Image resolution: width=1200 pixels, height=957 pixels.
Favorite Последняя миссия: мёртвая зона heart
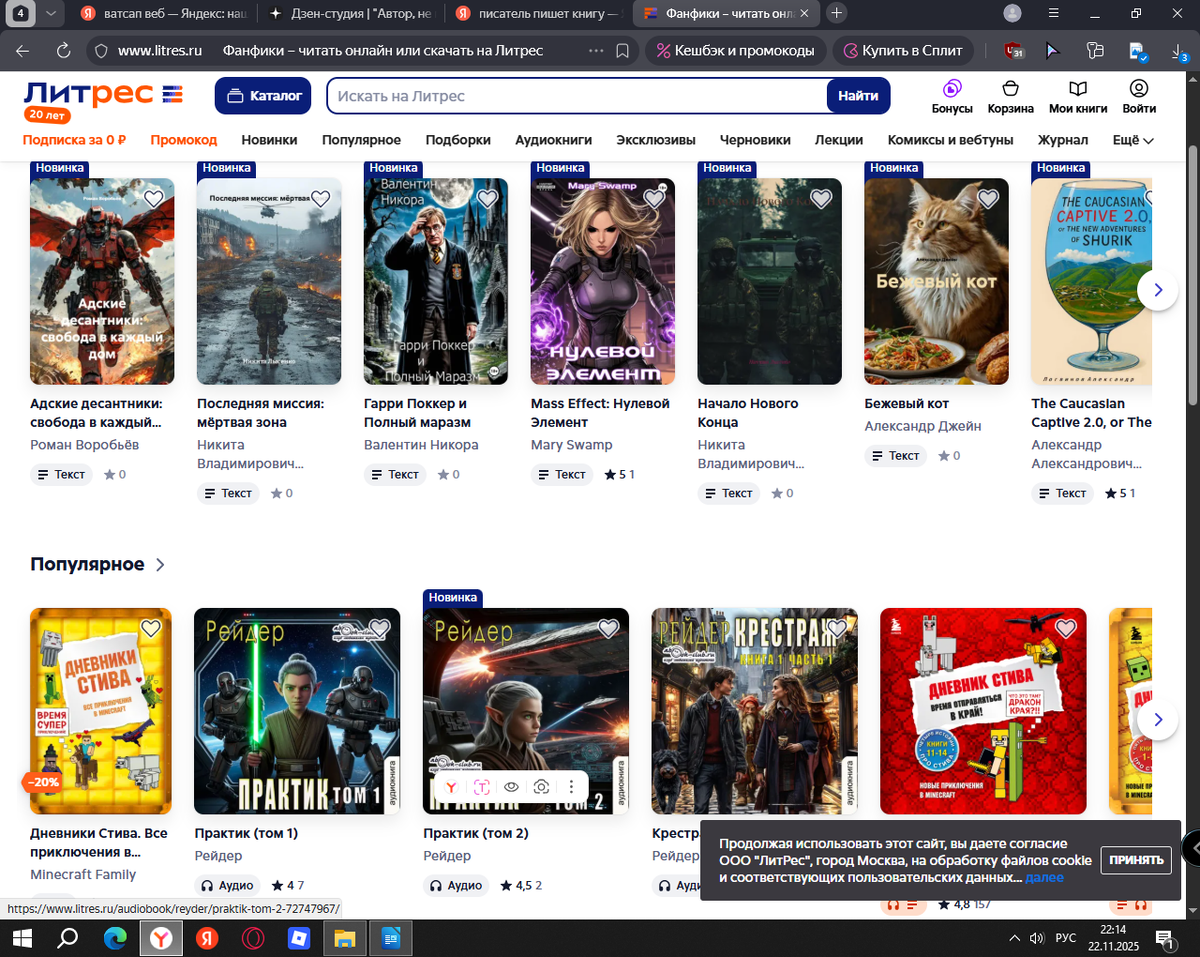[x=320, y=199]
